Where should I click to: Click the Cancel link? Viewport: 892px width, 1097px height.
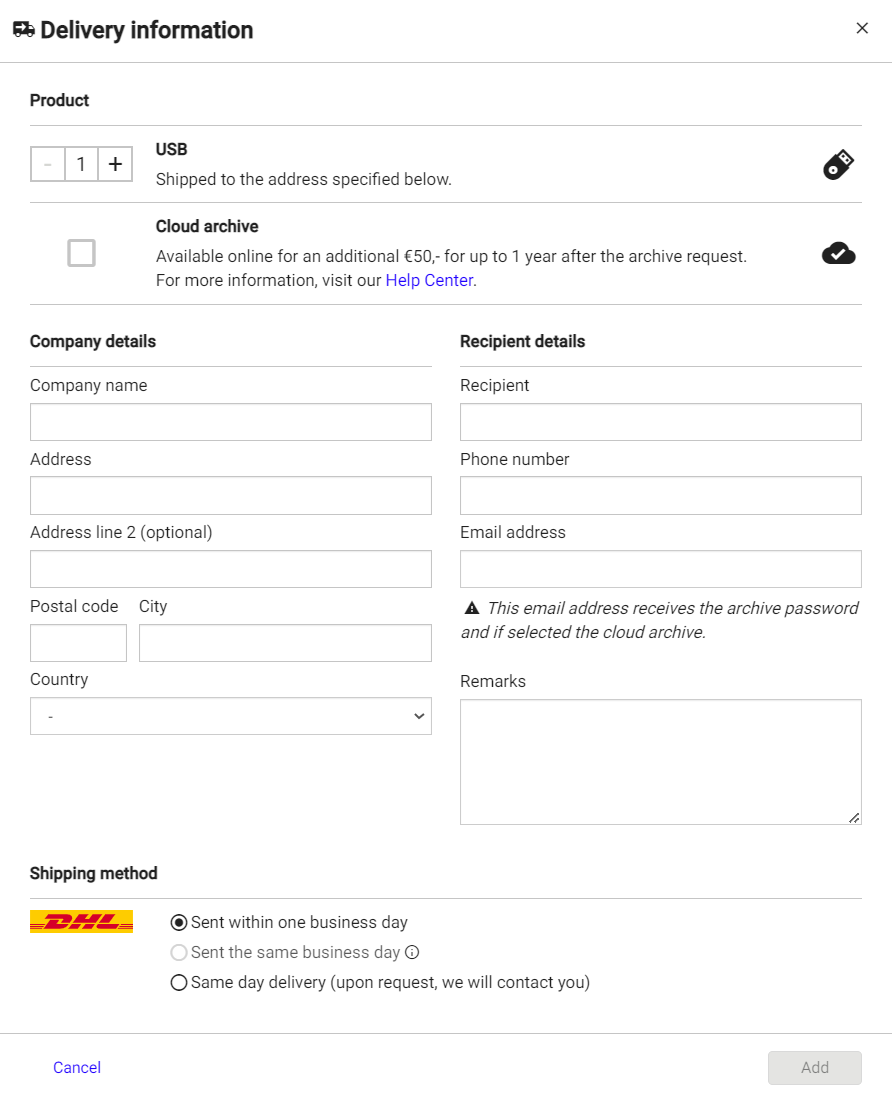[77, 1067]
